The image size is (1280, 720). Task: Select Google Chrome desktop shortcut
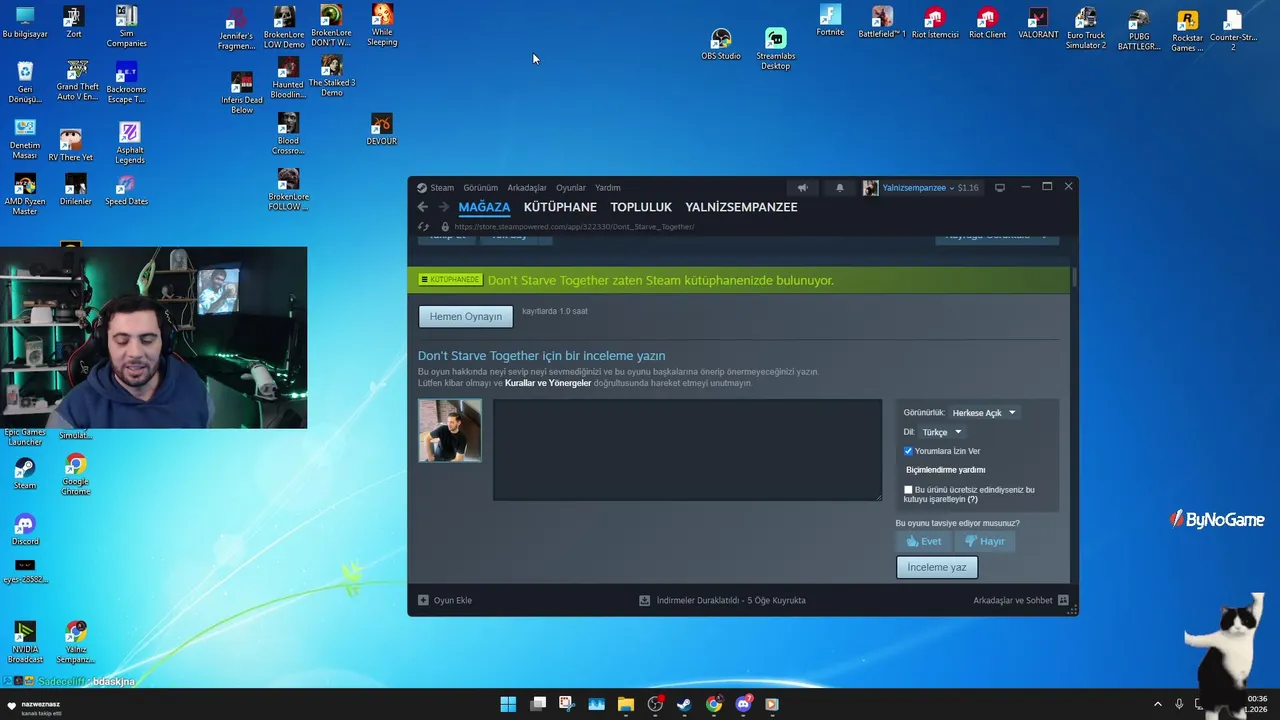(76, 475)
